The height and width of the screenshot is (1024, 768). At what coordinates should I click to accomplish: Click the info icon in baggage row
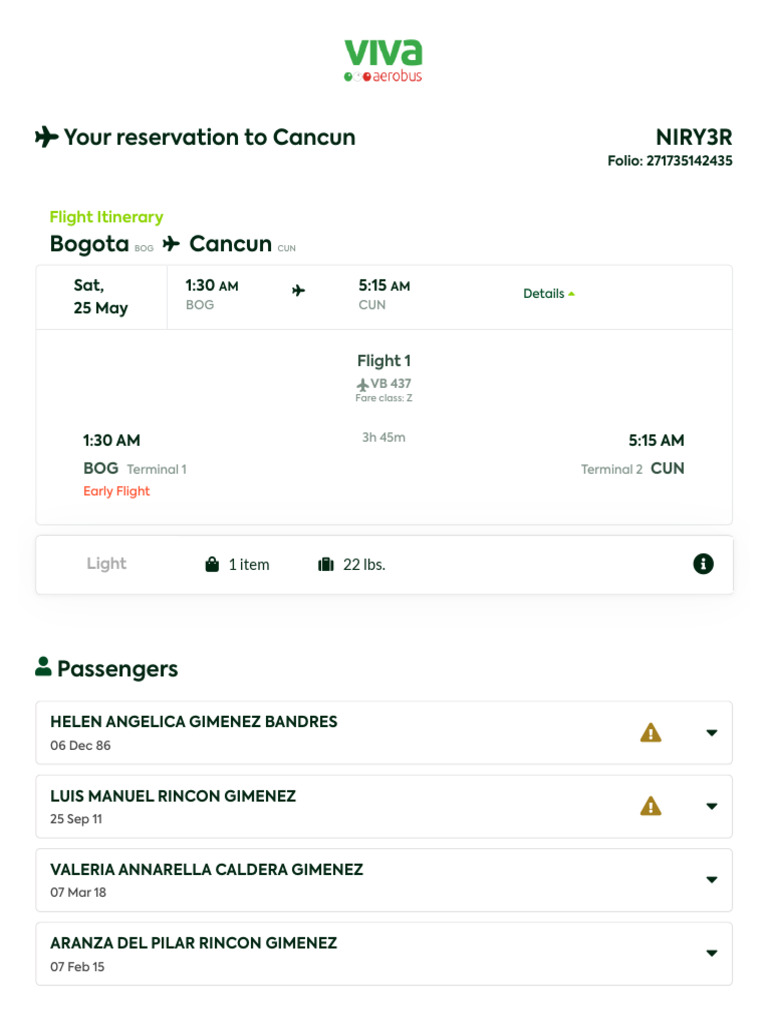coord(703,564)
